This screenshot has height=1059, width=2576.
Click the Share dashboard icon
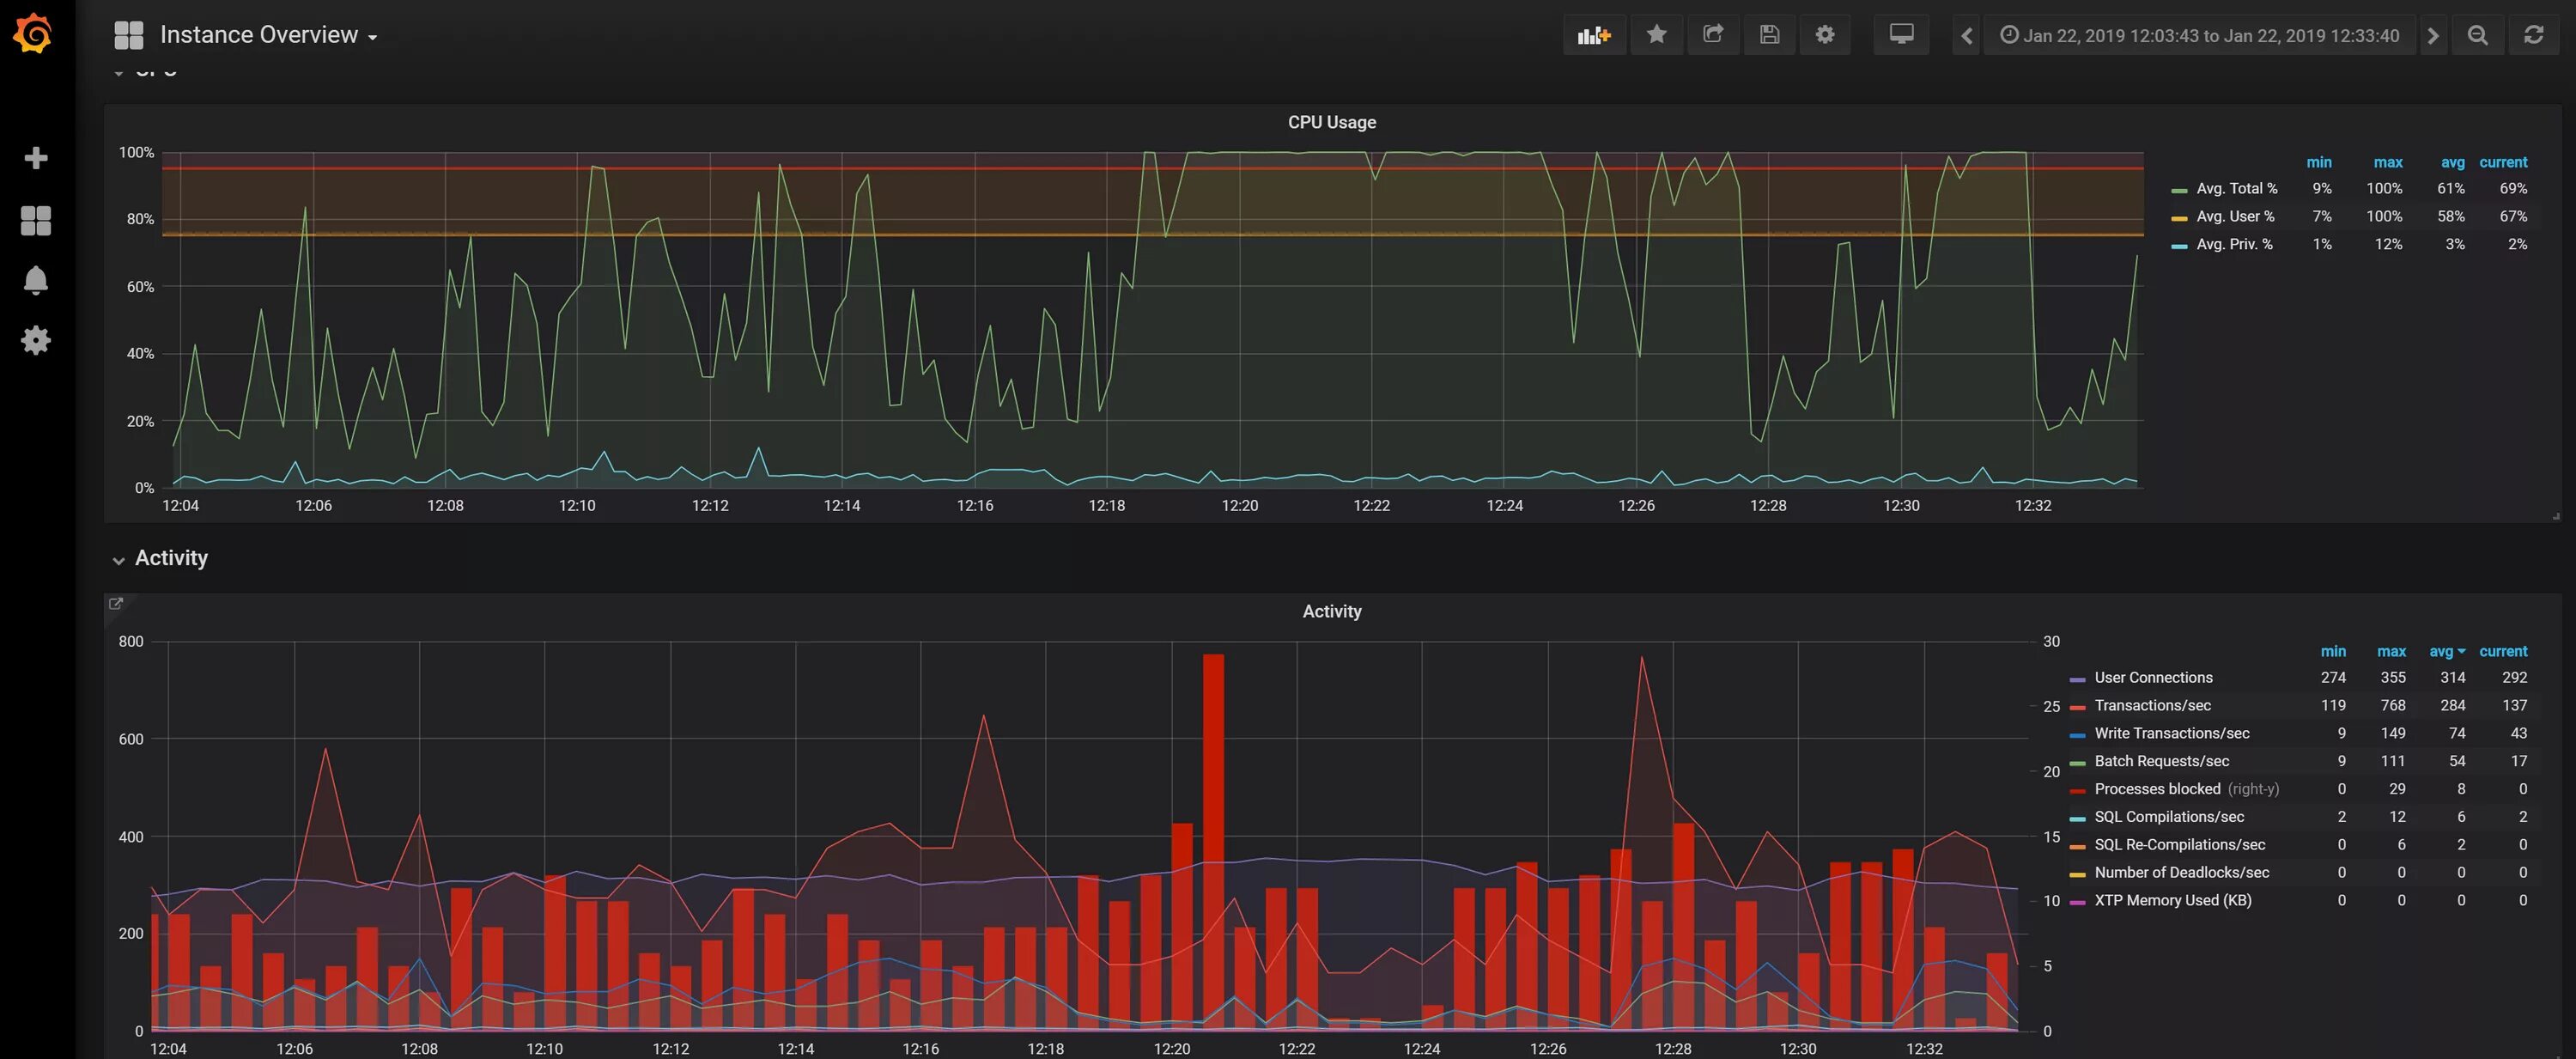[x=1713, y=35]
